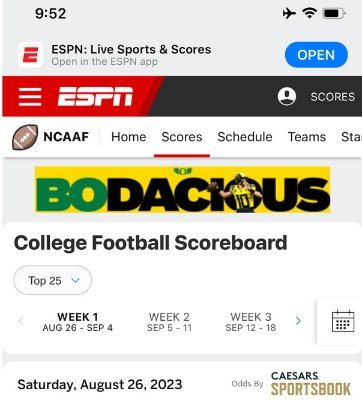The width and height of the screenshot is (362, 400).
Task: Go to next weeks with right chevron
Action: pyautogui.click(x=298, y=321)
